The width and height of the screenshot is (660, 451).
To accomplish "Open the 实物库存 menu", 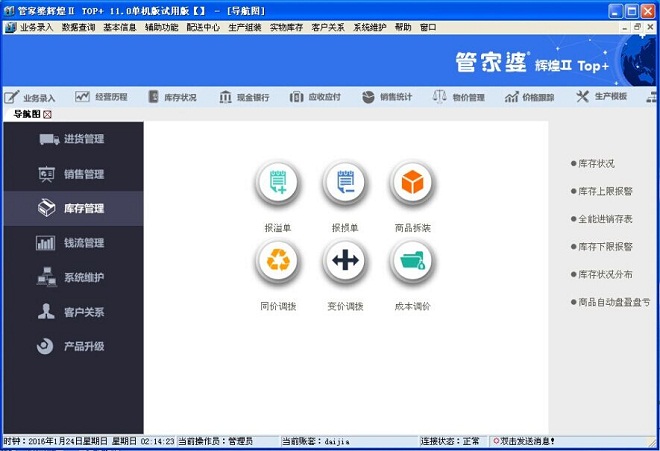I will (x=286, y=27).
